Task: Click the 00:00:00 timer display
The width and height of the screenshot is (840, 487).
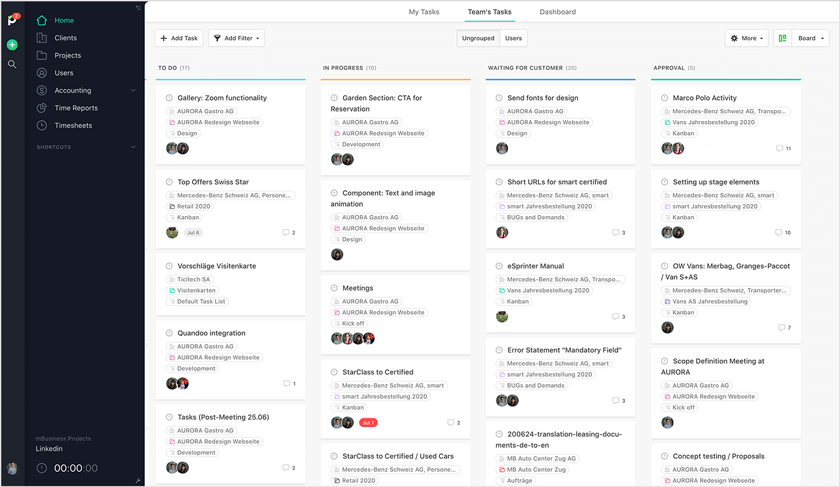Action: point(76,468)
